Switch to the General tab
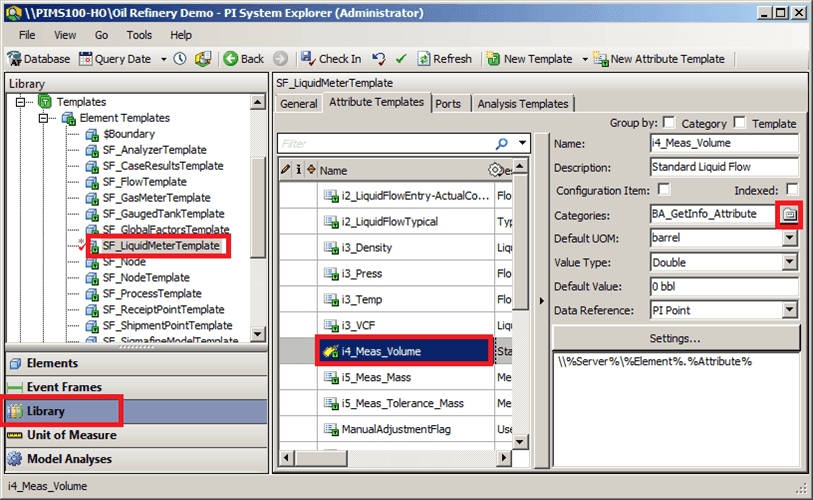The width and height of the screenshot is (813, 500). pyautogui.click(x=299, y=104)
